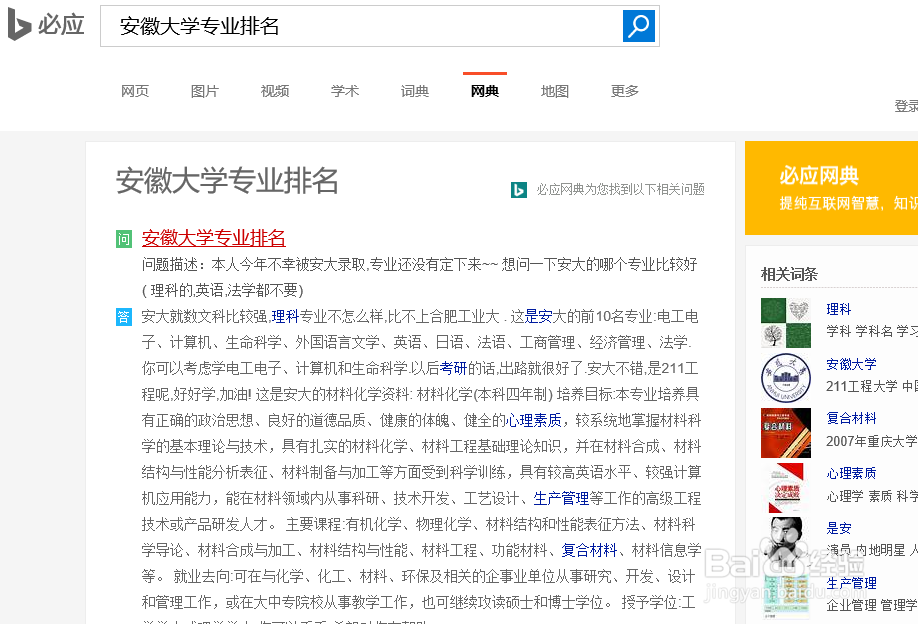Switch to the 视频 tab
This screenshot has height=624, width=918.
coord(275,91)
